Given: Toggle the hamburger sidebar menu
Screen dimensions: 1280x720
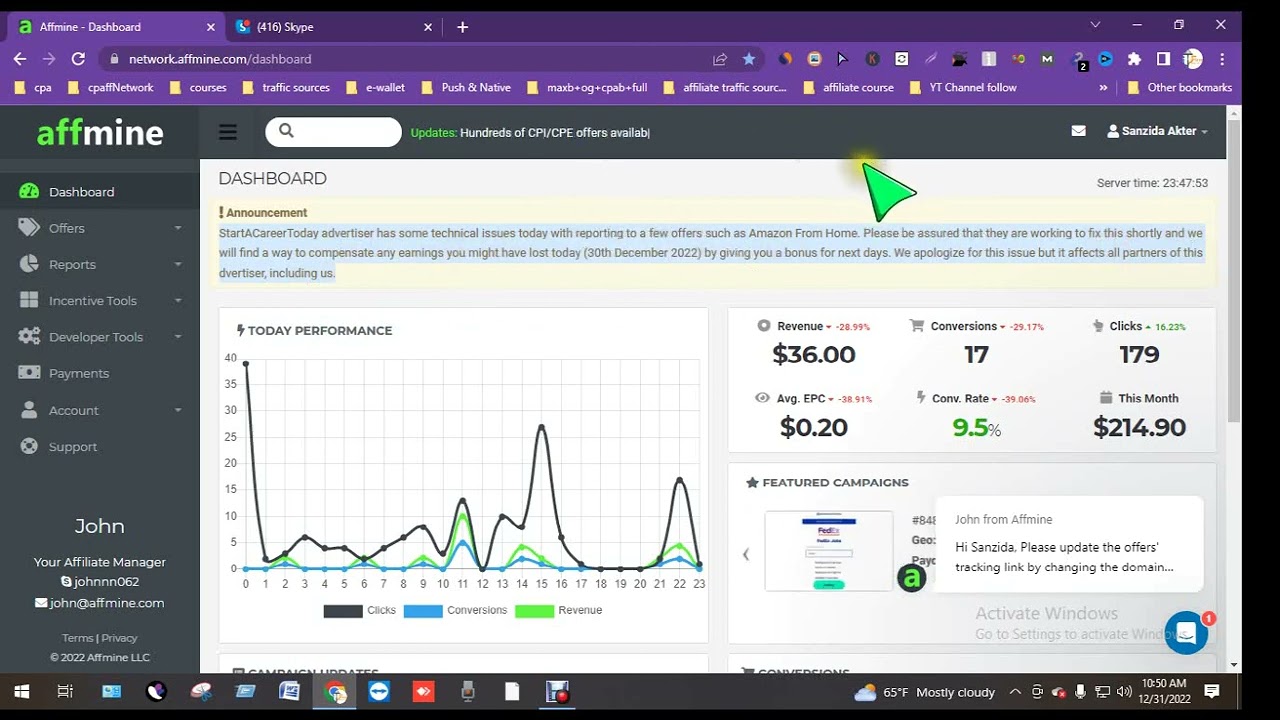Looking at the screenshot, I should pos(228,132).
